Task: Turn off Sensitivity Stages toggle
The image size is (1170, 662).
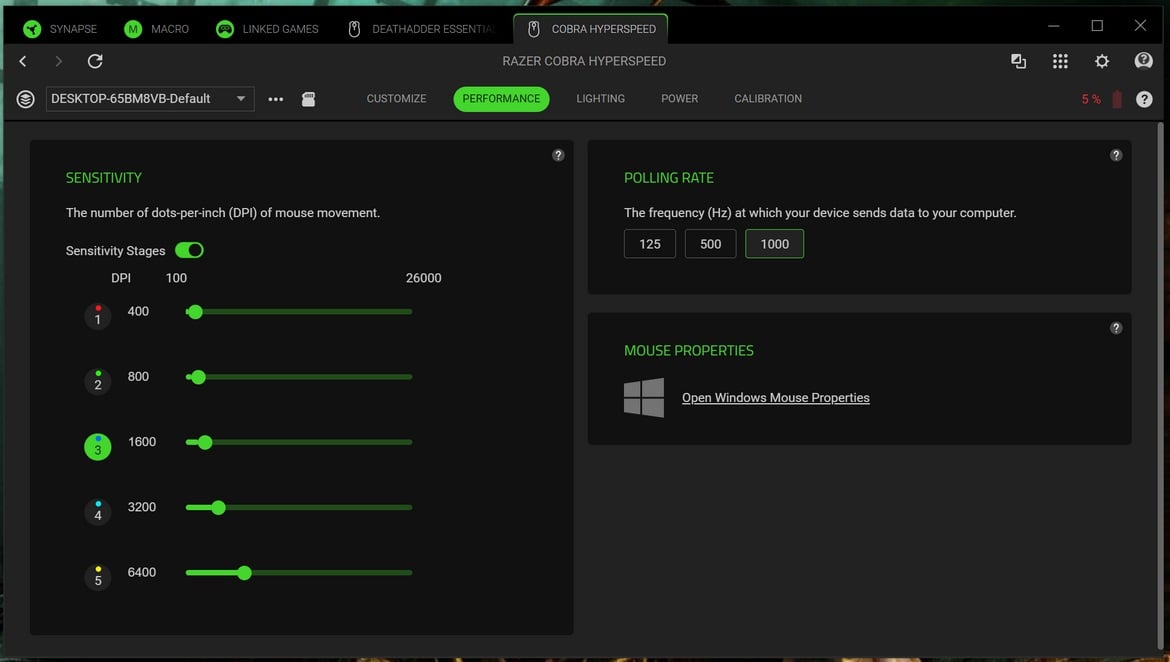Action: [189, 251]
